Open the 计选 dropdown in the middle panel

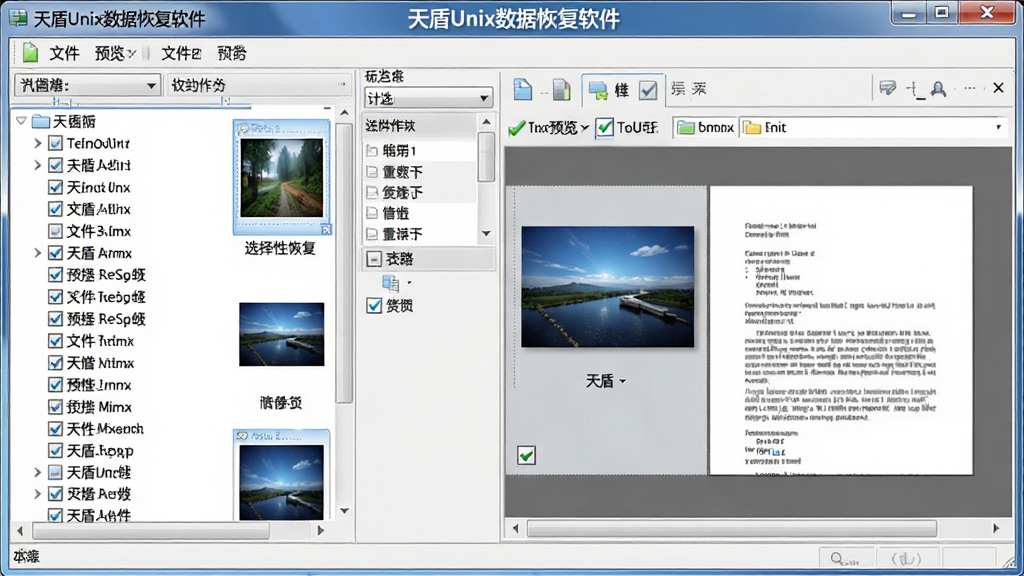(x=428, y=98)
